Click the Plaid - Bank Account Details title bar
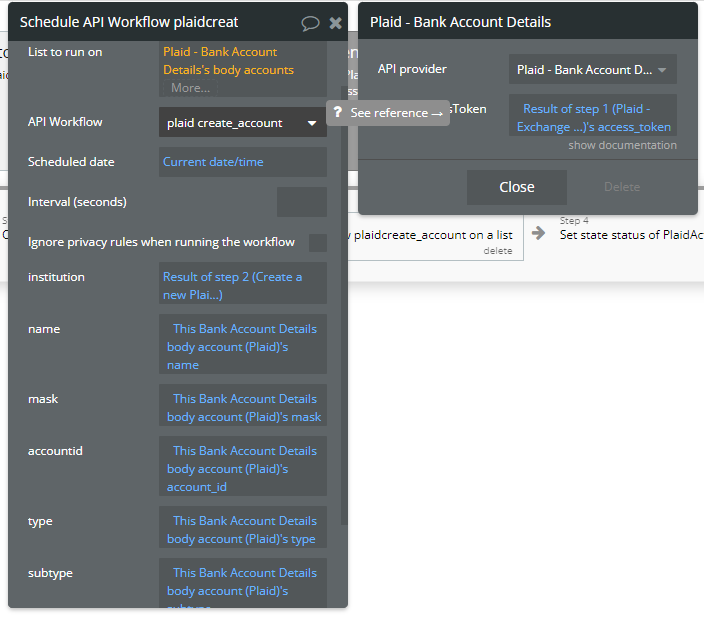704x628 pixels. coord(528,21)
